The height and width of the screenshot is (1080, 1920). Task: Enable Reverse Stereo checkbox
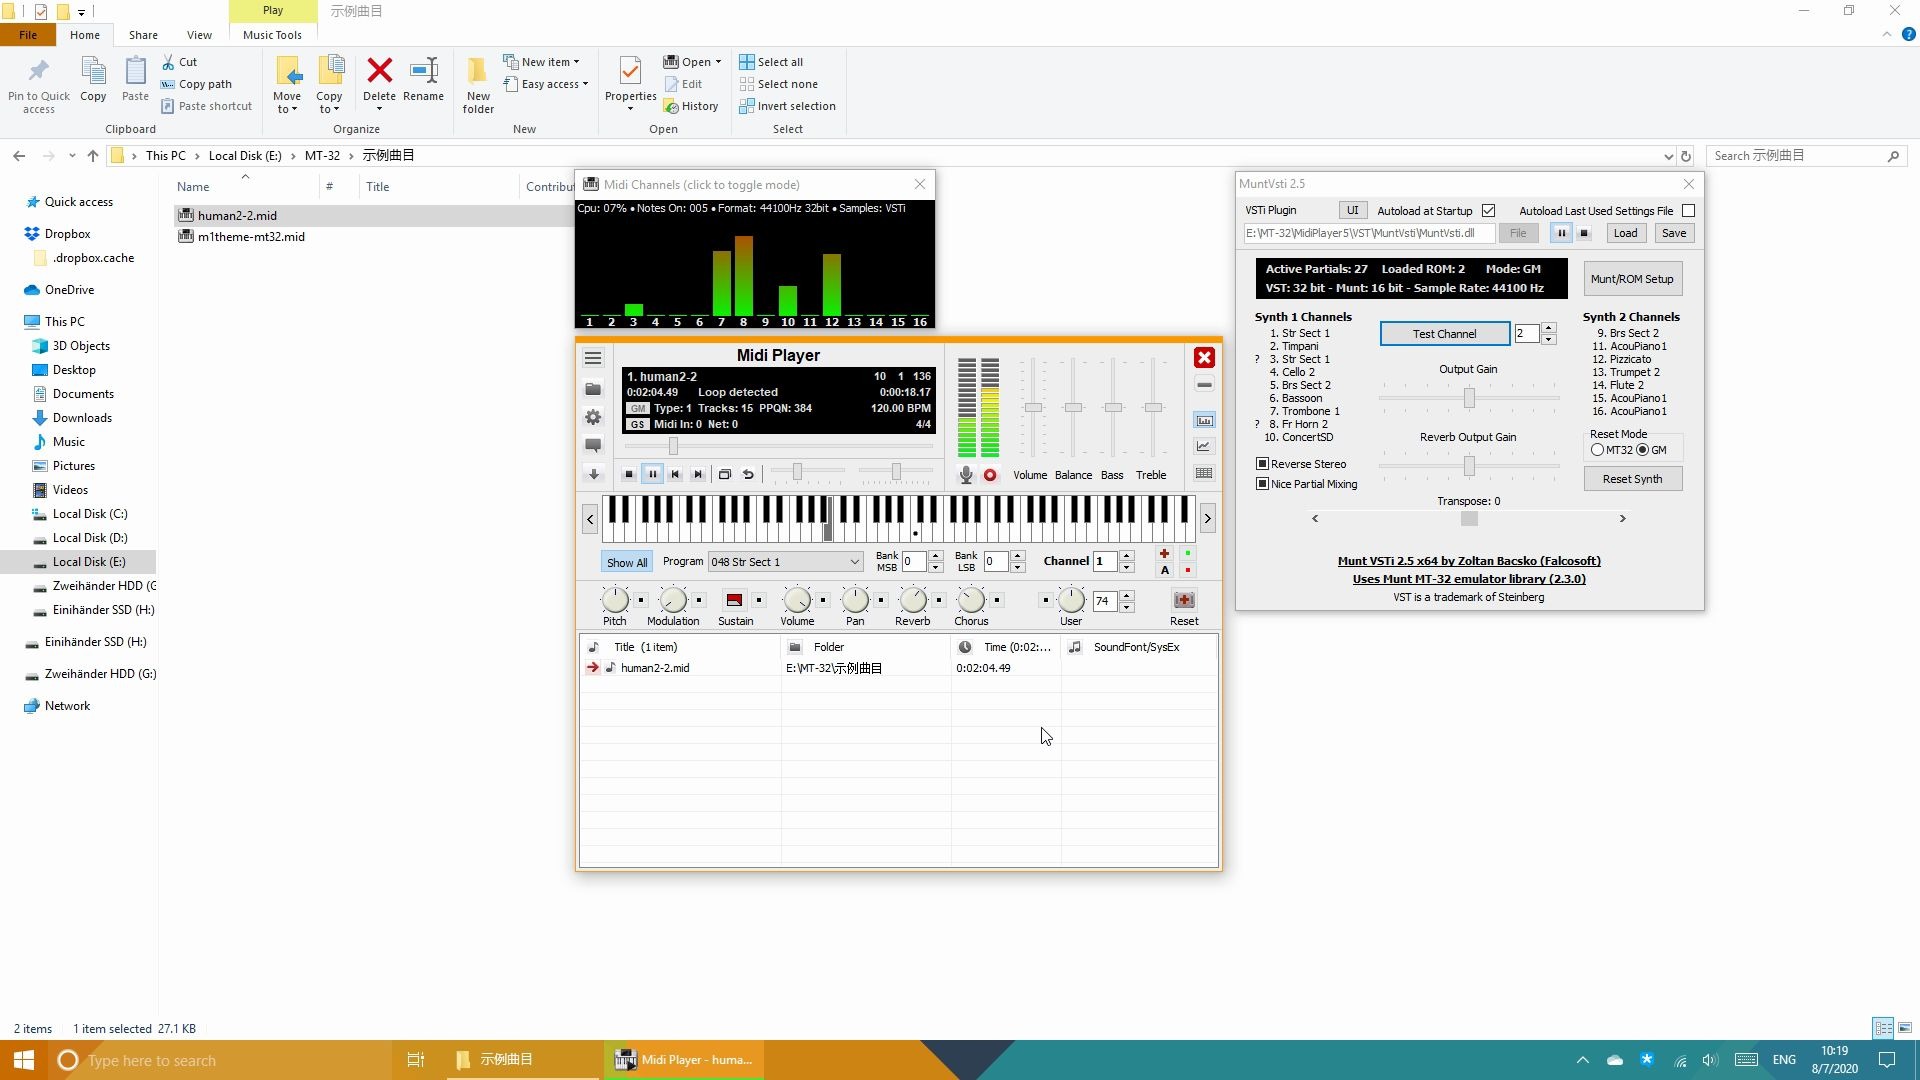point(1263,464)
